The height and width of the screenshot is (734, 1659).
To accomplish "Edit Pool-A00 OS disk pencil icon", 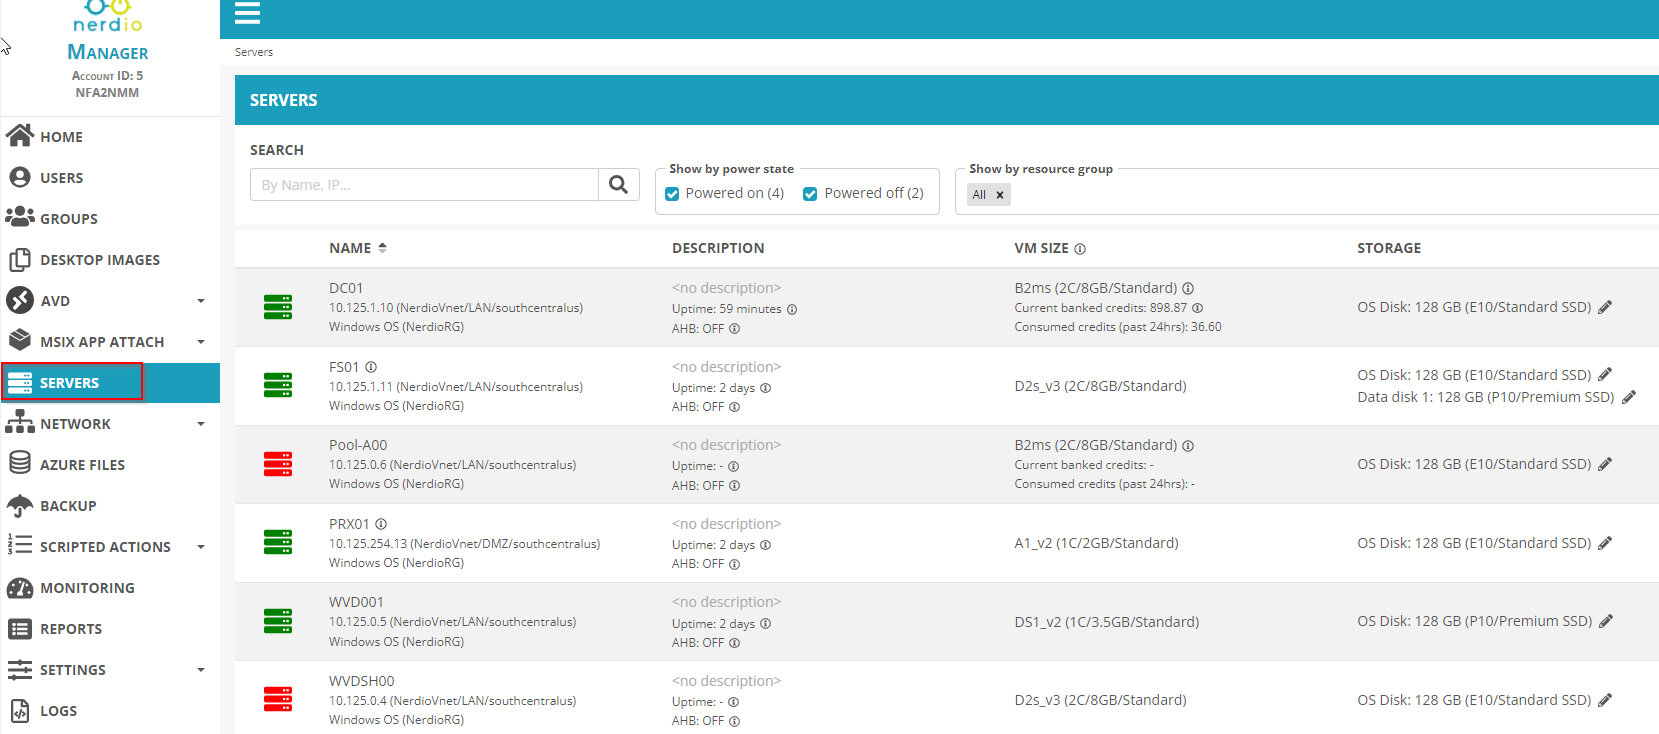I will coord(1605,464).
